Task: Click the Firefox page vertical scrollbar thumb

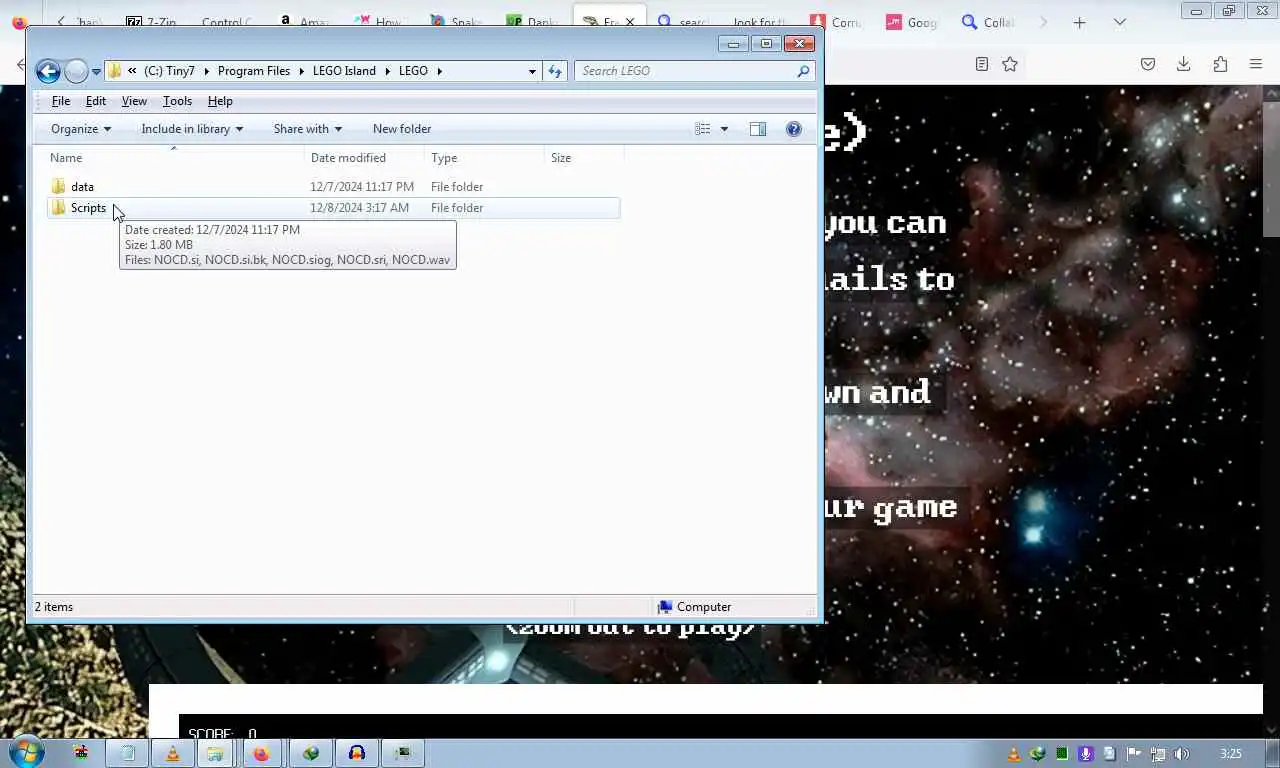Action: point(1272,170)
